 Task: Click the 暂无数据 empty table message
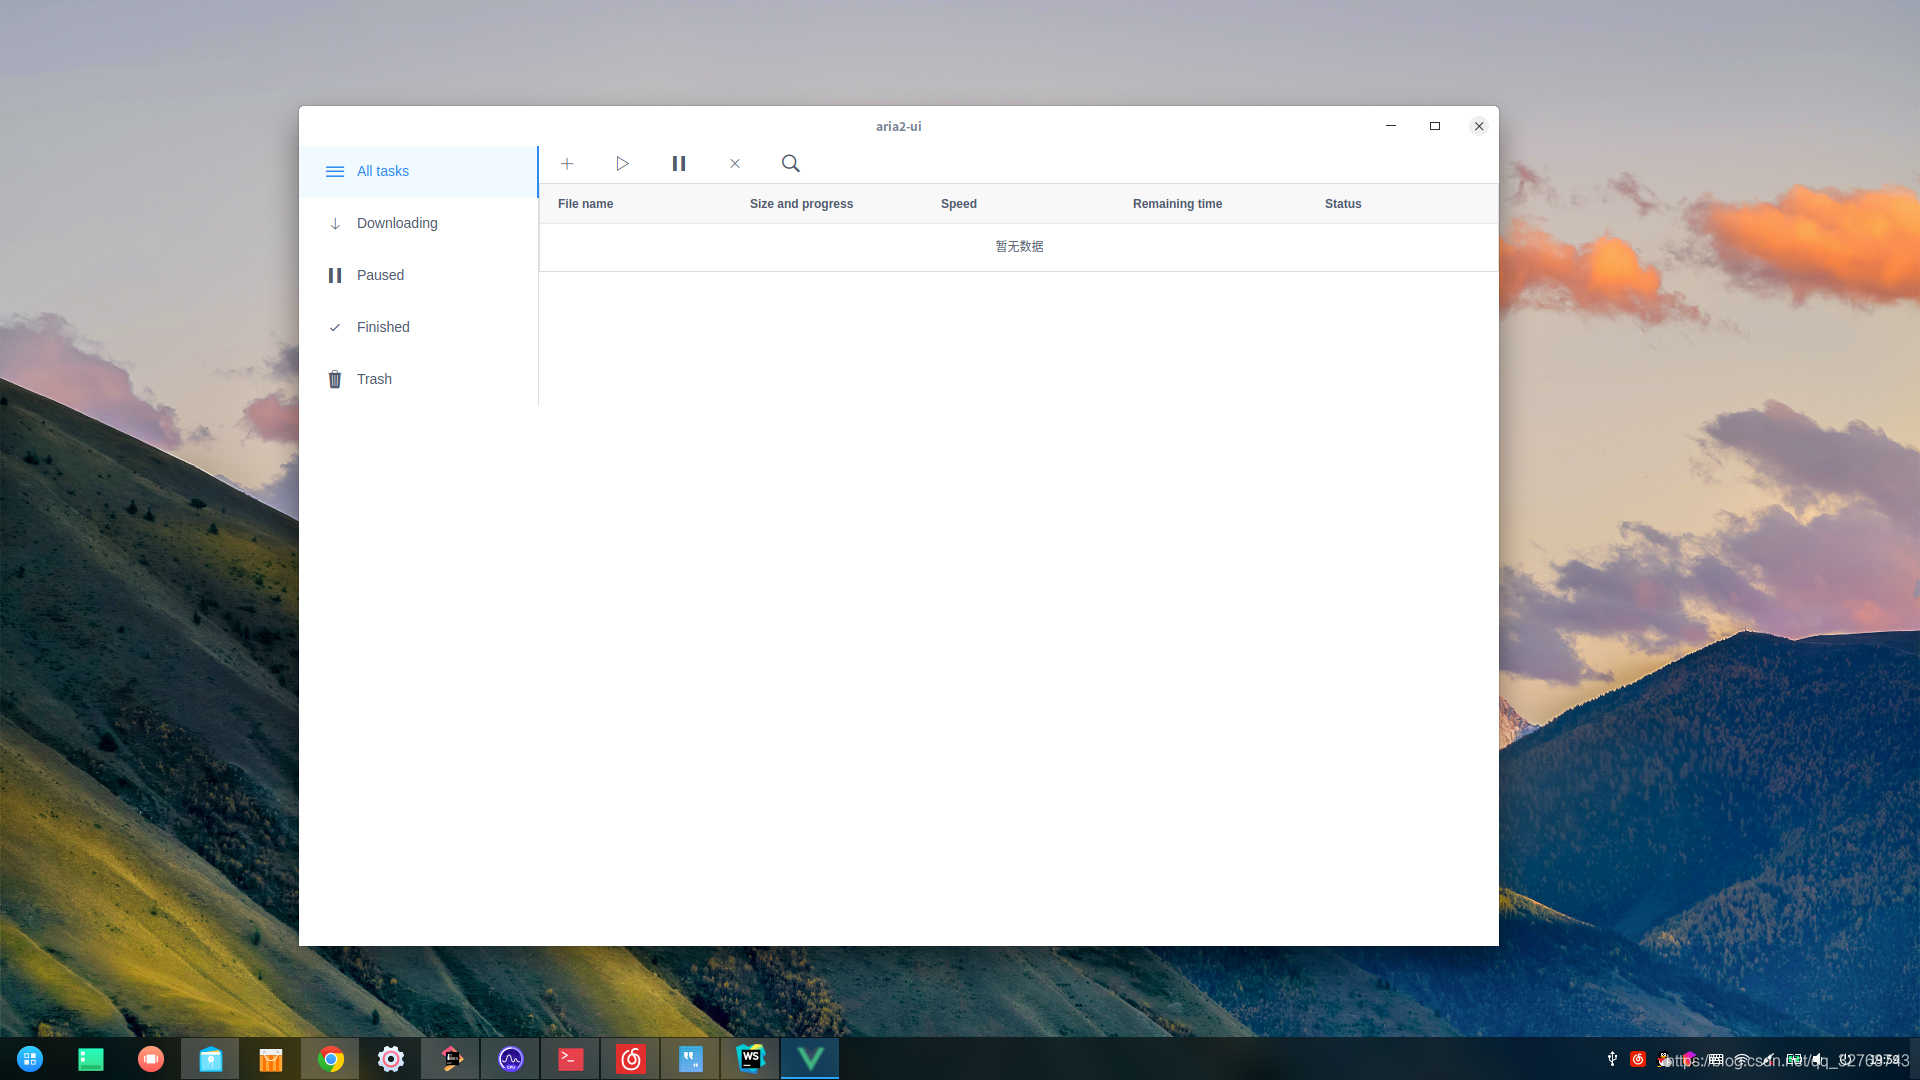[x=1019, y=246]
